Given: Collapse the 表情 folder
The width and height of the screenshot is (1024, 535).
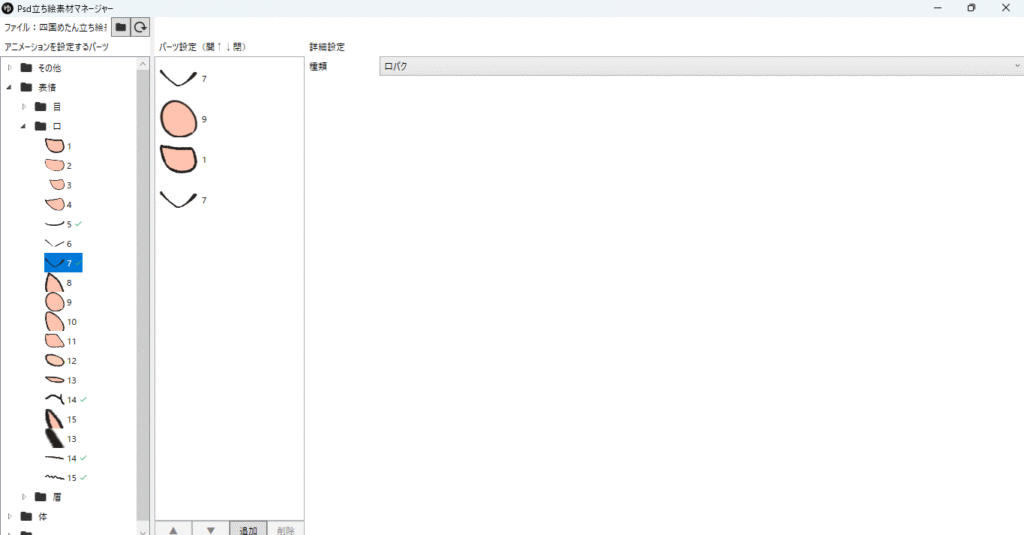Looking at the screenshot, I should tap(10, 87).
